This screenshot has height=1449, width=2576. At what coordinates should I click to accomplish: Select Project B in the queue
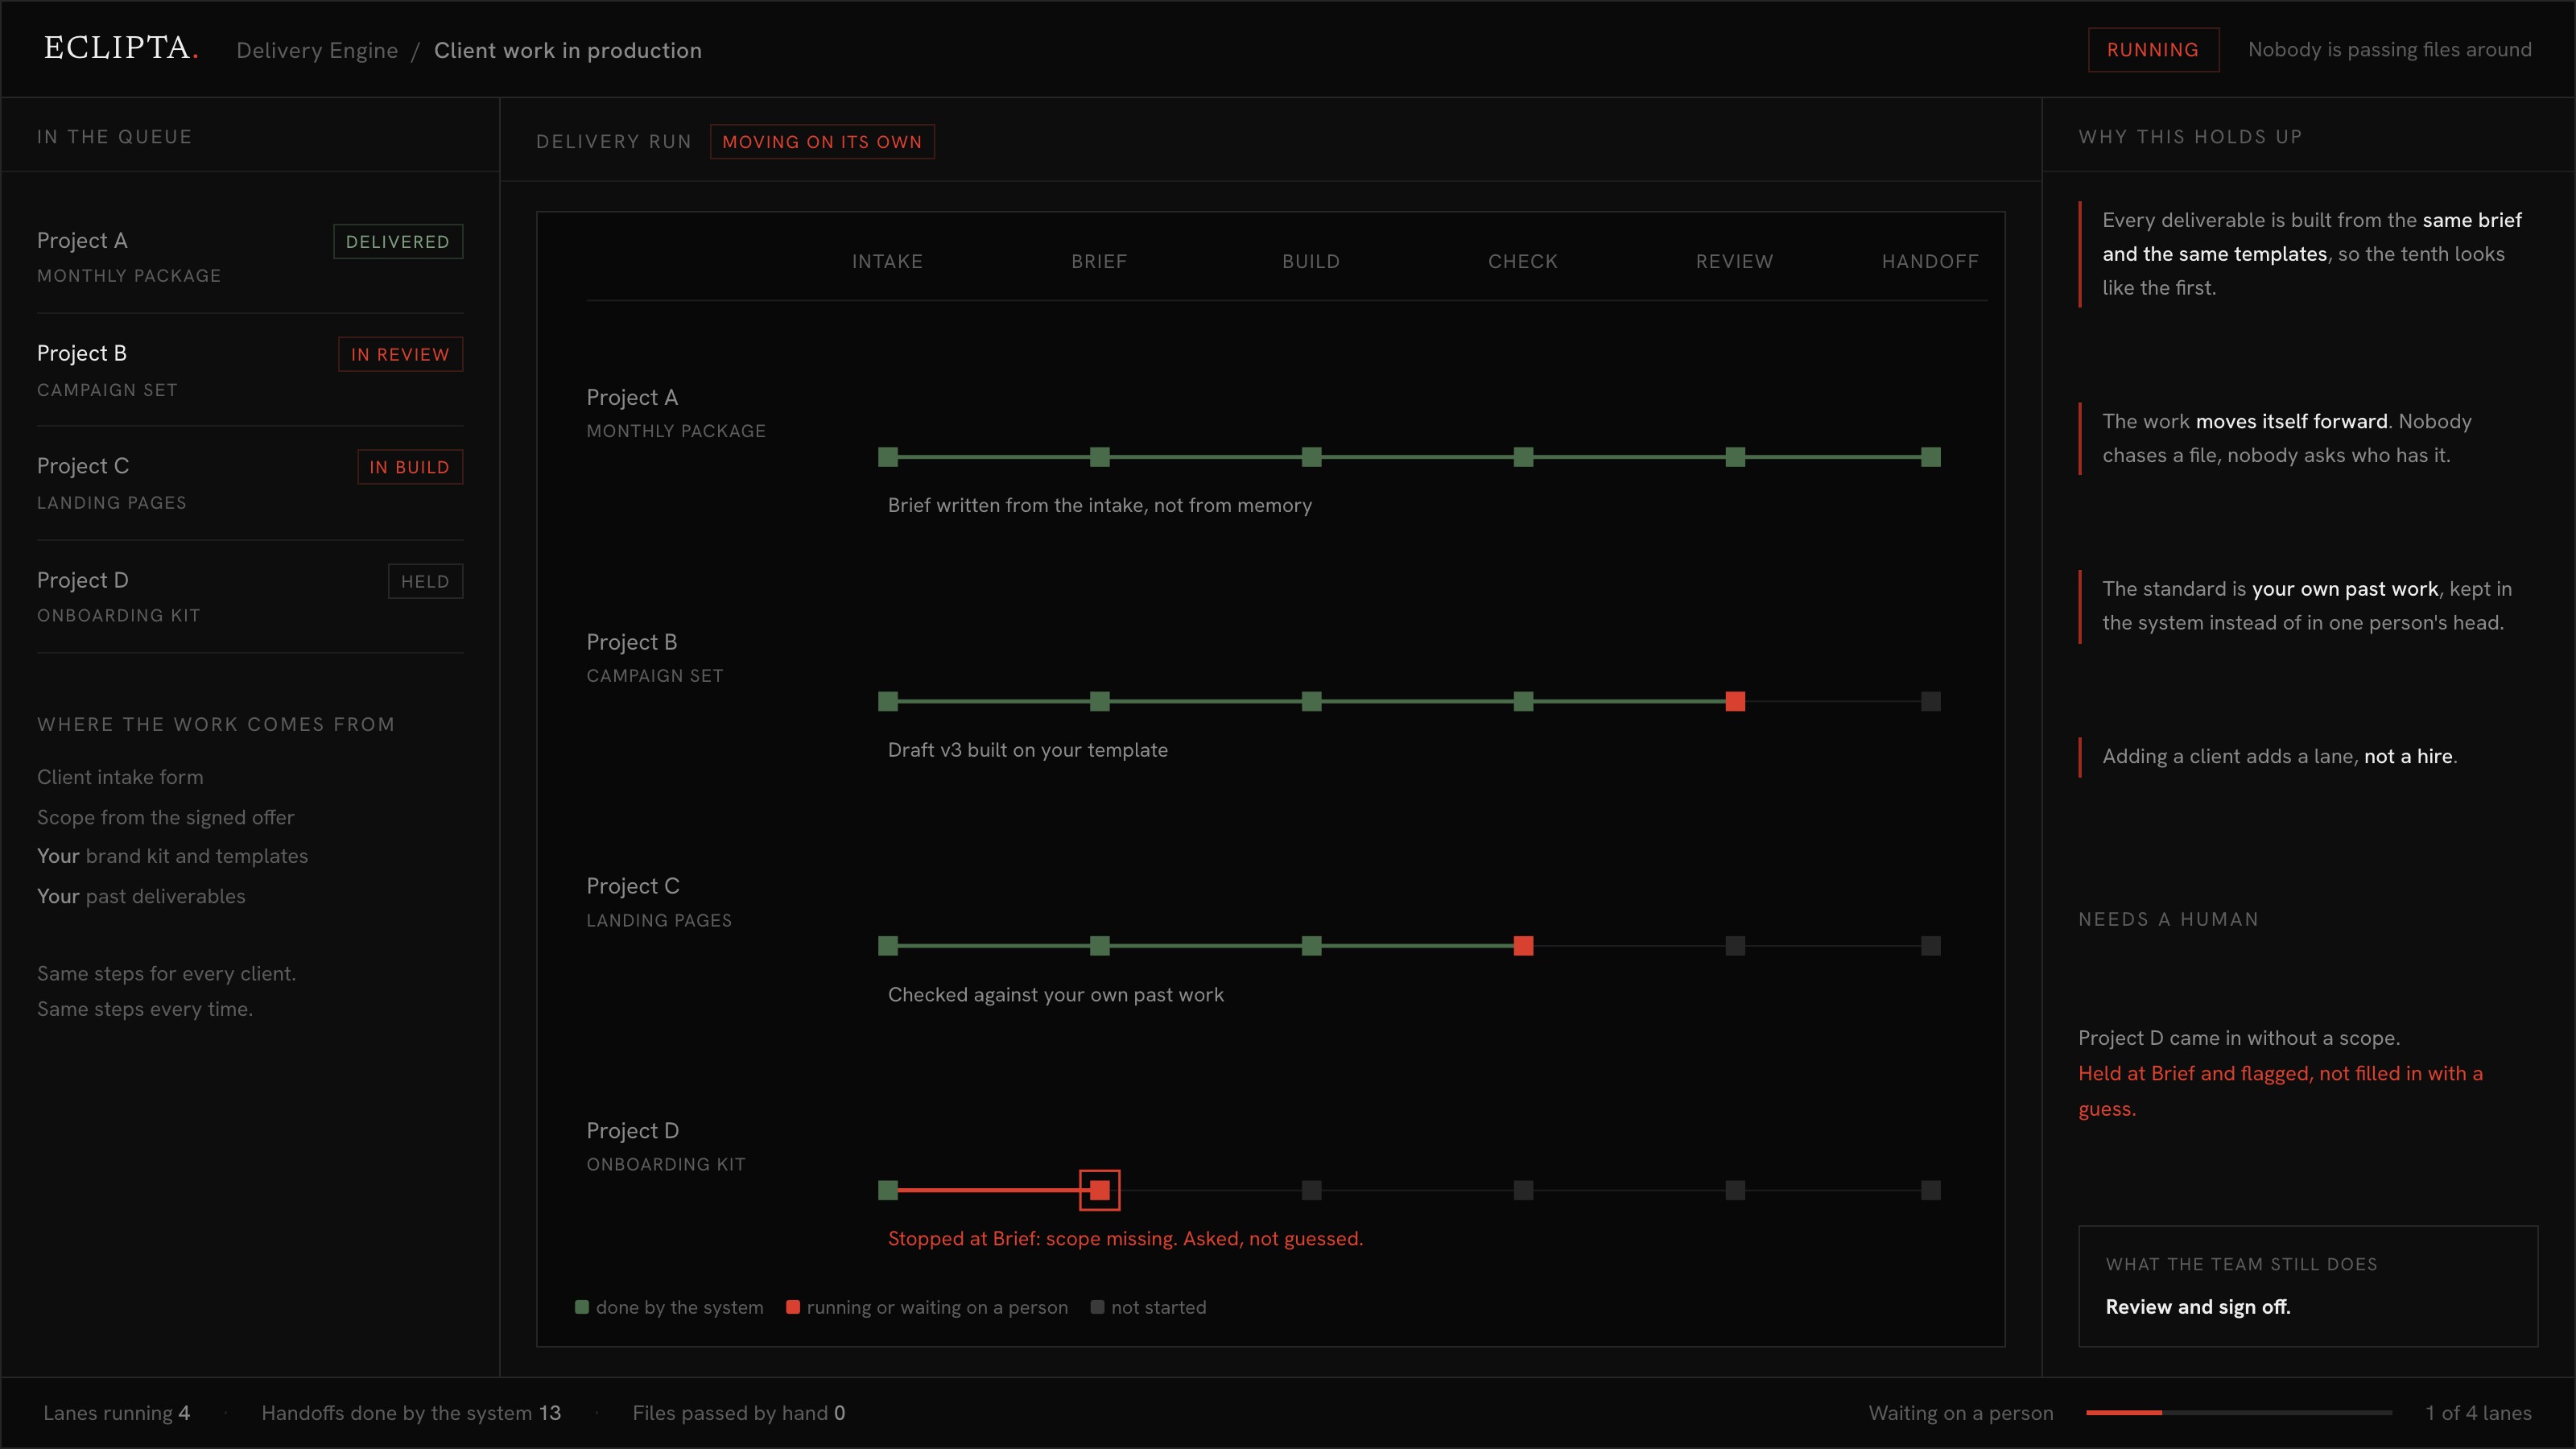[250, 370]
